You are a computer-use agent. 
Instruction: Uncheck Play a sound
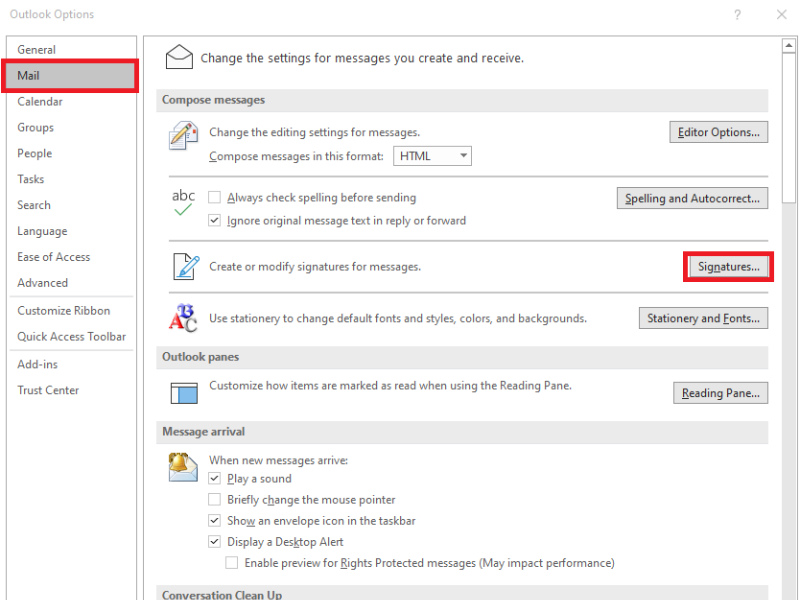point(214,479)
